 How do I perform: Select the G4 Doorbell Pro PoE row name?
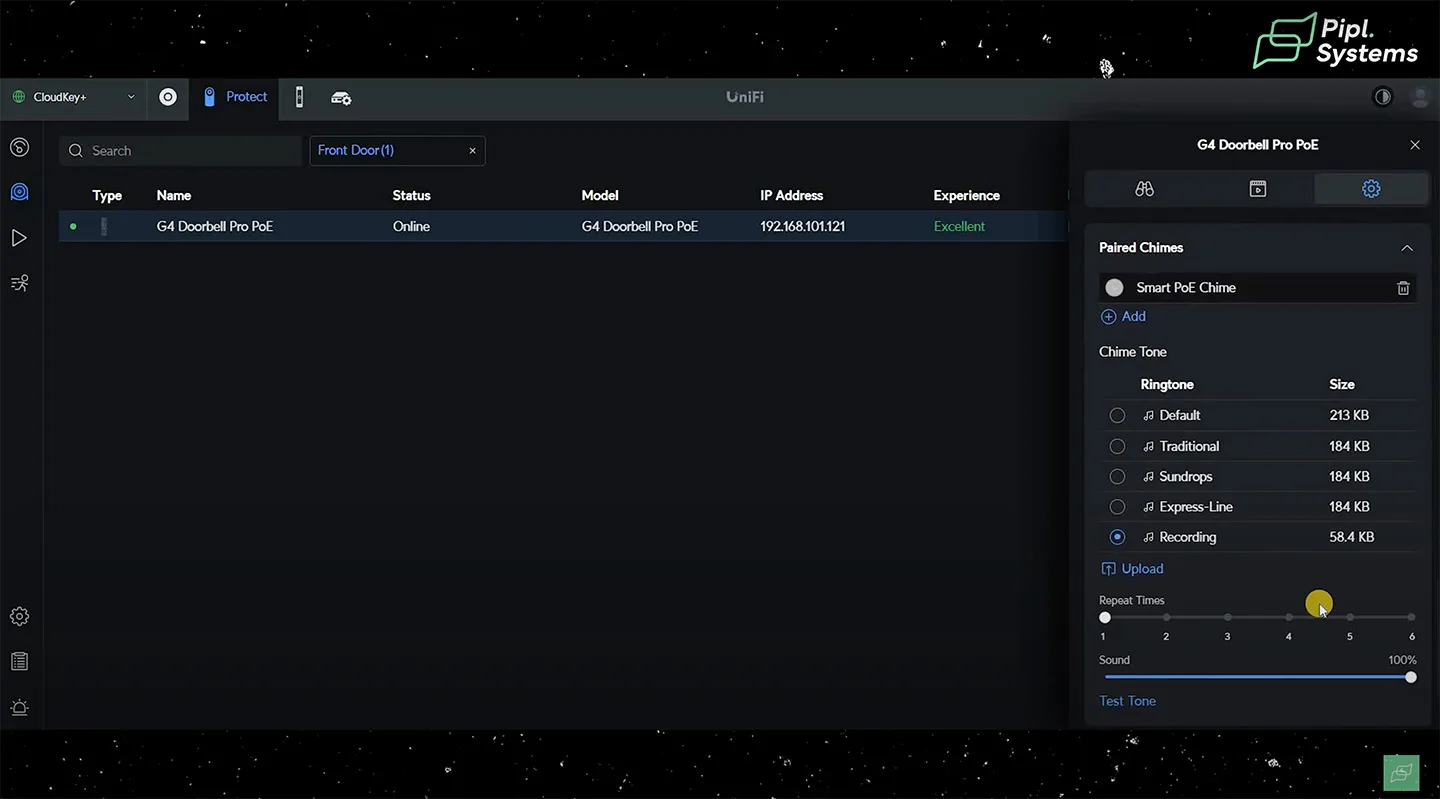pyautogui.click(x=215, y=226)
